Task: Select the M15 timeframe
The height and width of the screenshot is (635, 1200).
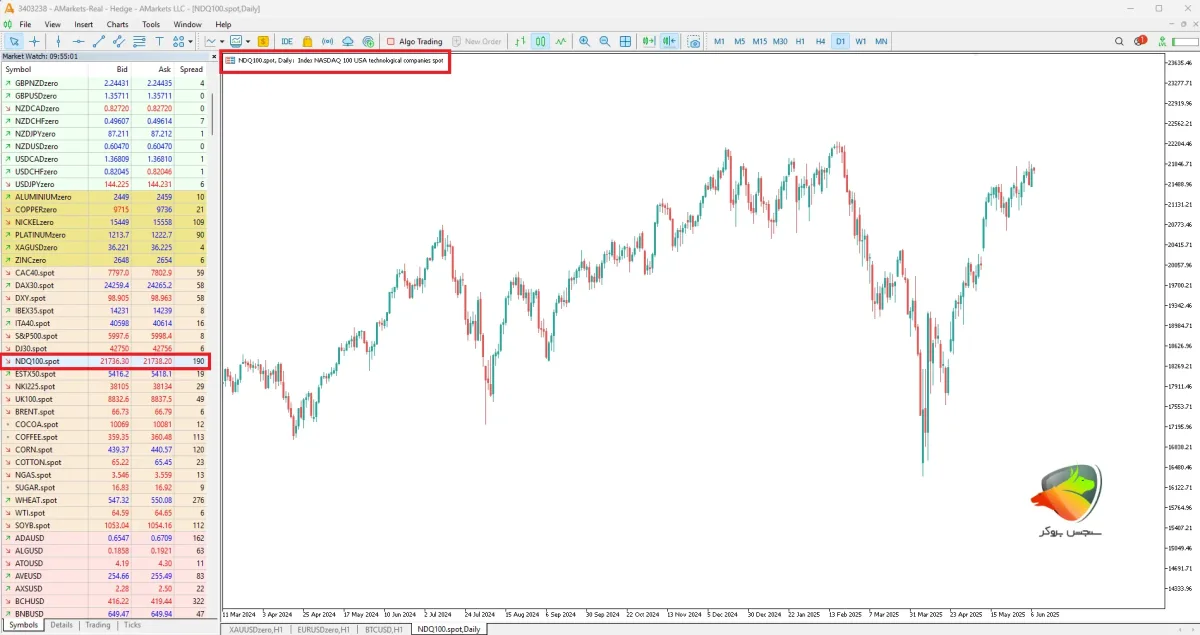Action: (x=760, y=41)
